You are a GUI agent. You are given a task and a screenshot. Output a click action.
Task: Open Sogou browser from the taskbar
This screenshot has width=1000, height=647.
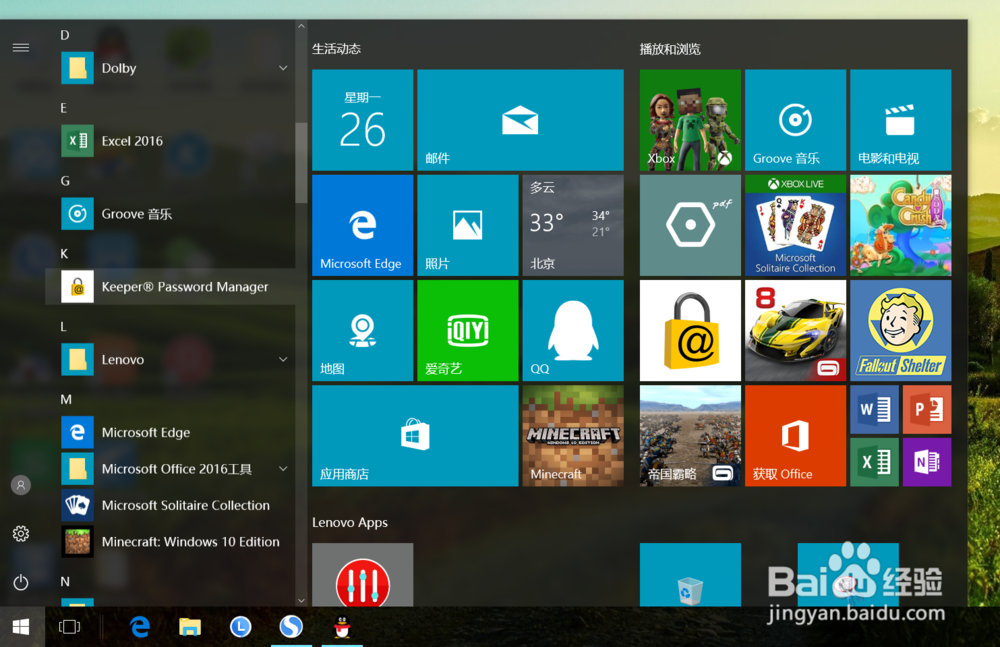(x=291, y=627)
